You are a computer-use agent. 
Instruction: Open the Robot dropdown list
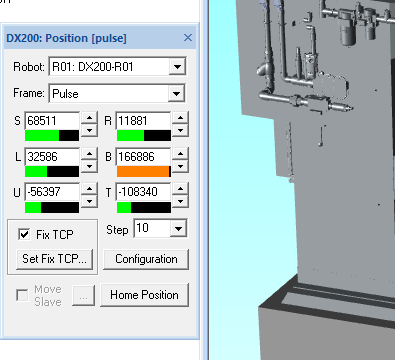(177, 67)
